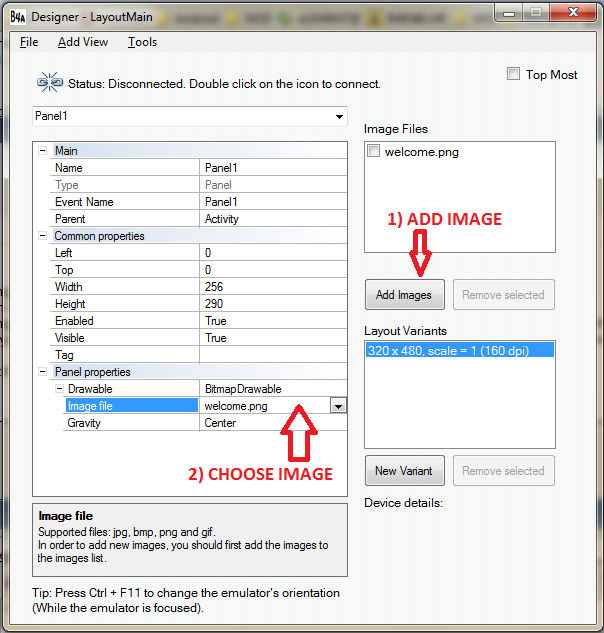Select the Width property label
Screen dimensions: 604x633
(69, 286)
